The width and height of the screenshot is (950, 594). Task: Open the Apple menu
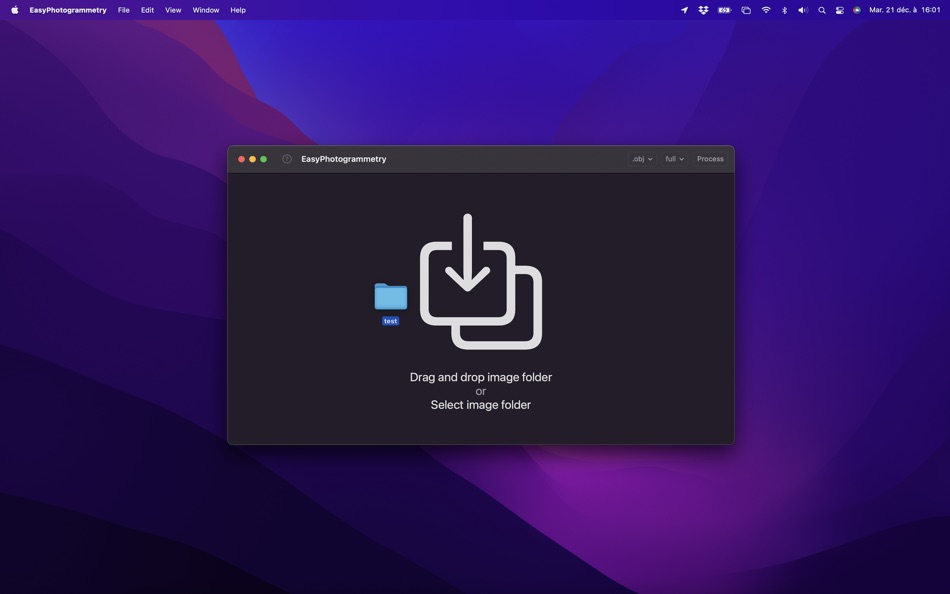click(x=15, y=10)
